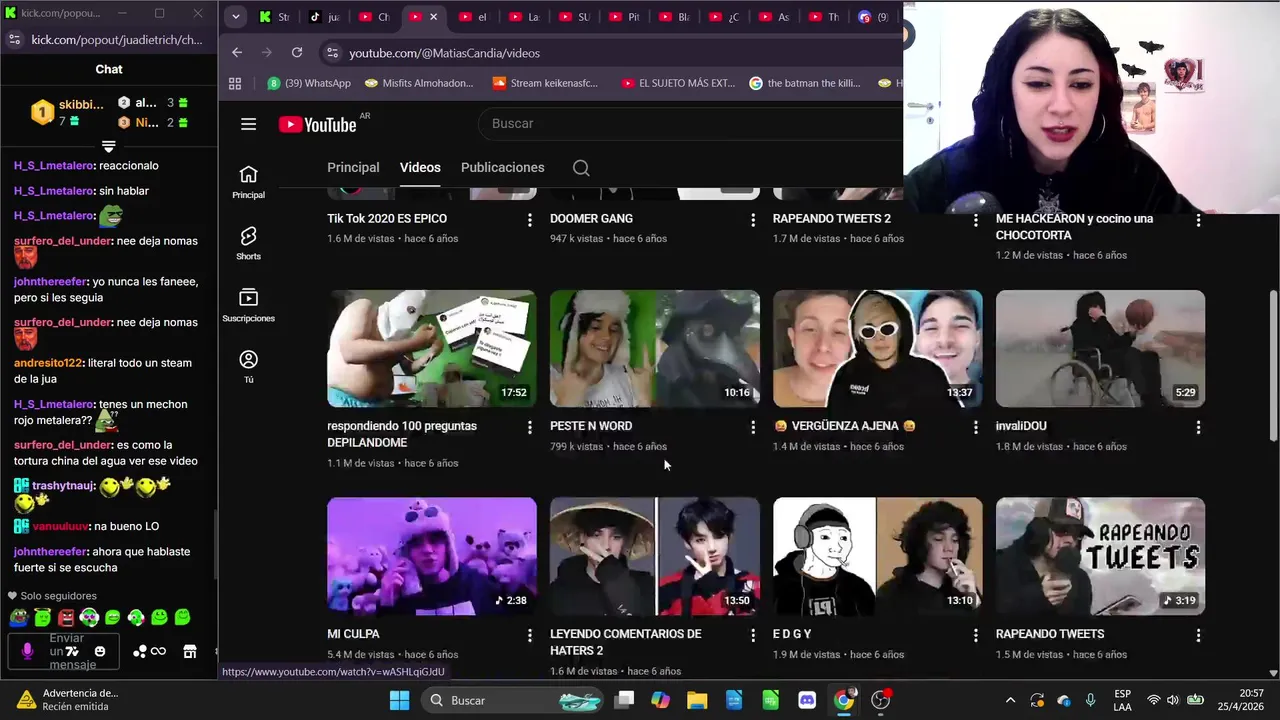Open the YouTube hamburger guide menu
The image size is (1280, 720).
click(x=248, y=124)
